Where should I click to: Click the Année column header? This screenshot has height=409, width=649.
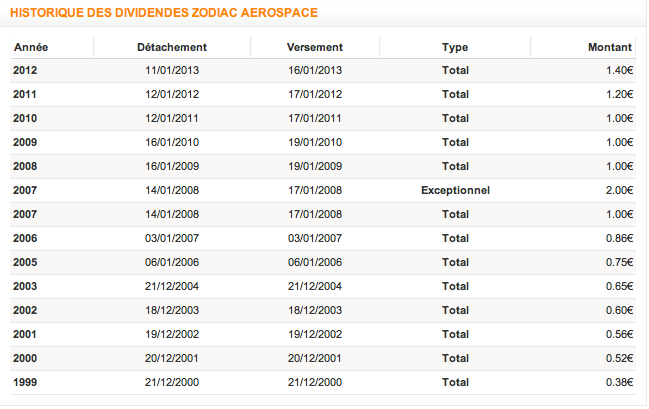(30, 47)
